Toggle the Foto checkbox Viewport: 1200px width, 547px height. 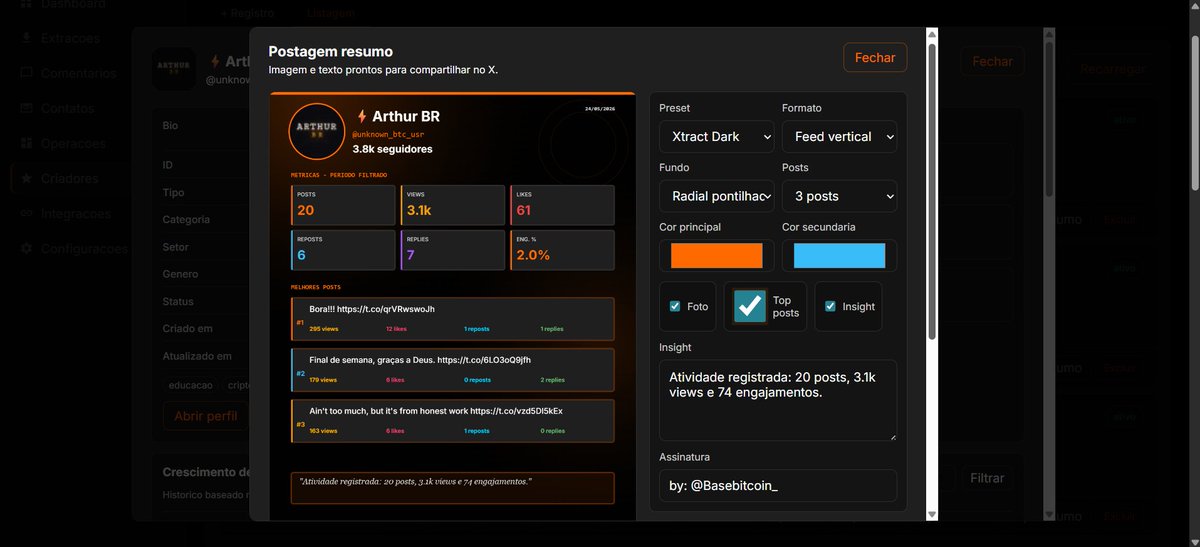point(675,306)
